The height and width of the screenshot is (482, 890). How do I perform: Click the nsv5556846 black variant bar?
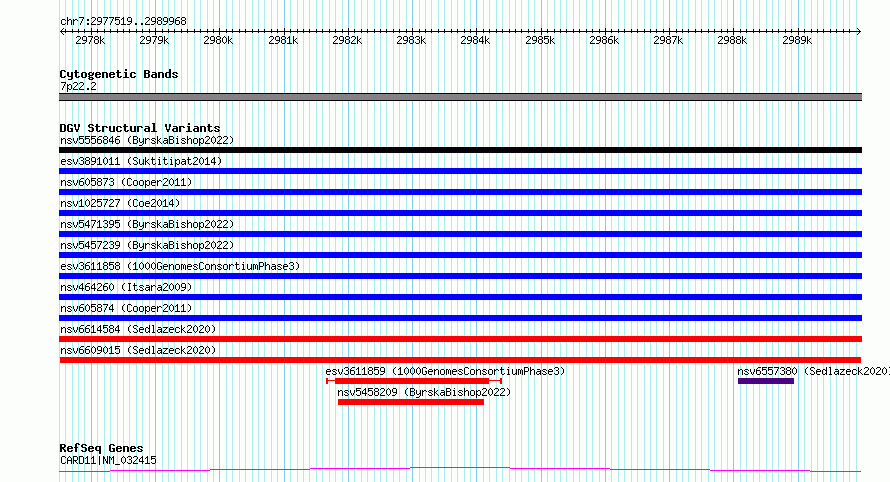[x=460, y=150]
